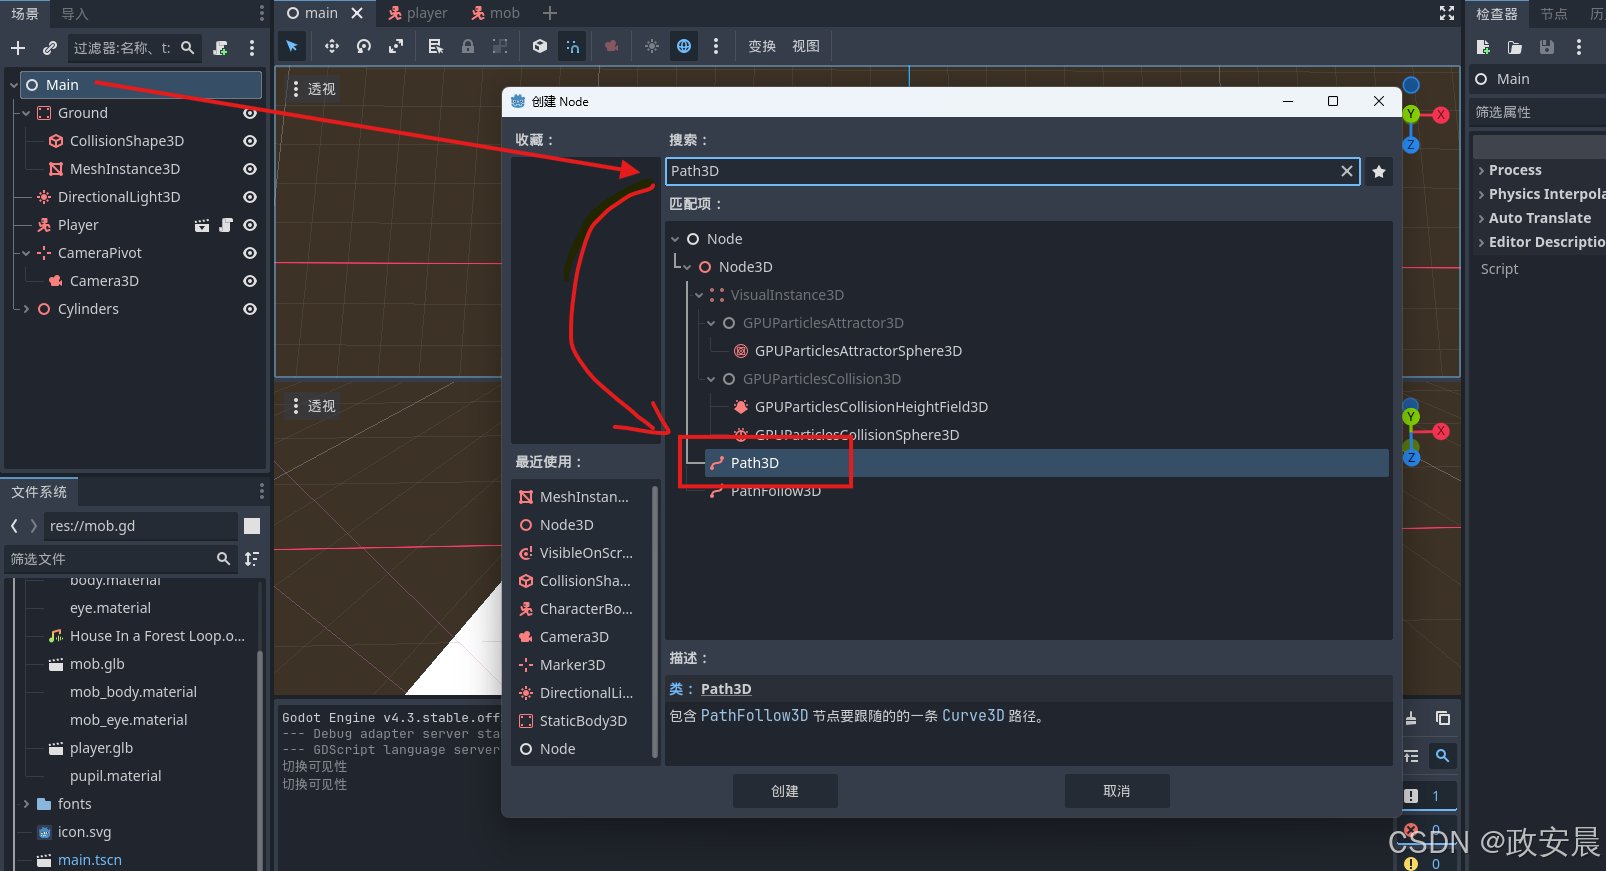Image resolution: width=1606 pixels, height=871 pixels.
Task: Clear the Path3D search text with X
Action: 1347,171
